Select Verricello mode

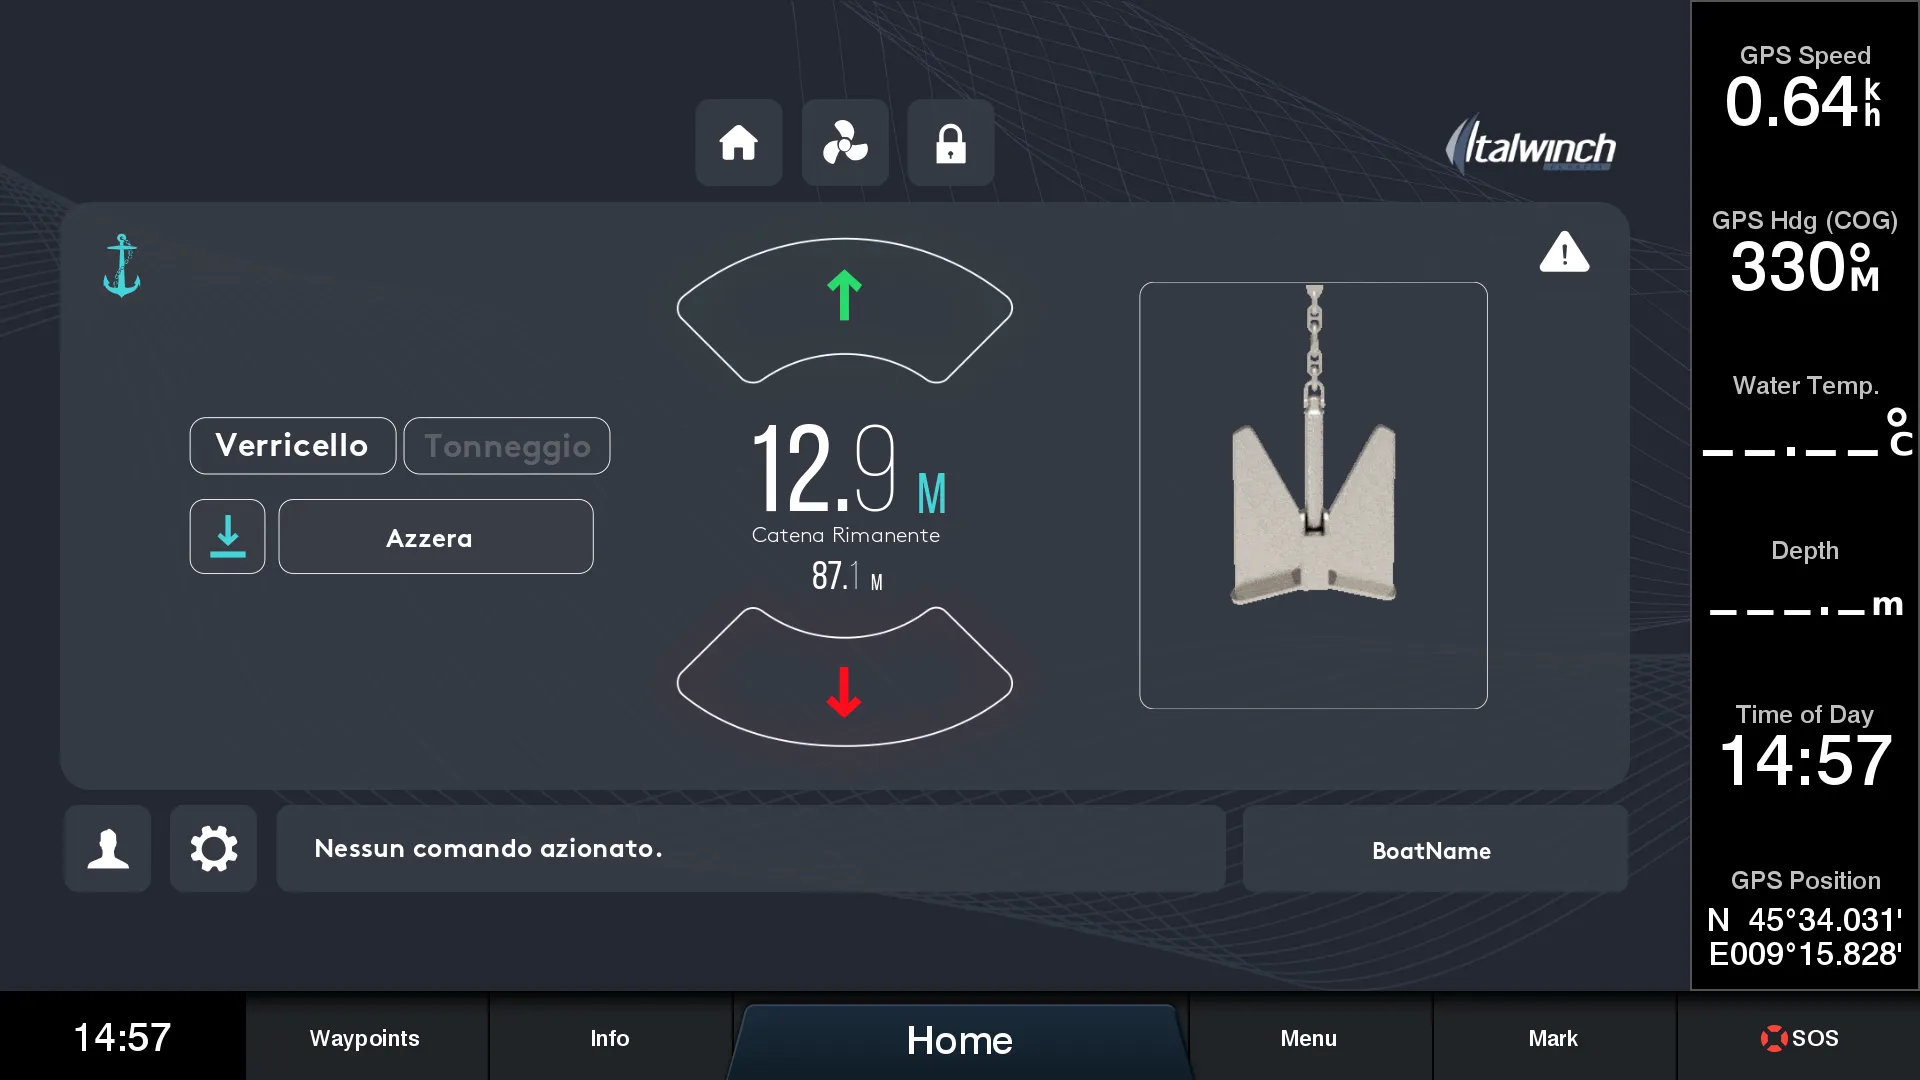click(x=292, y=446)
